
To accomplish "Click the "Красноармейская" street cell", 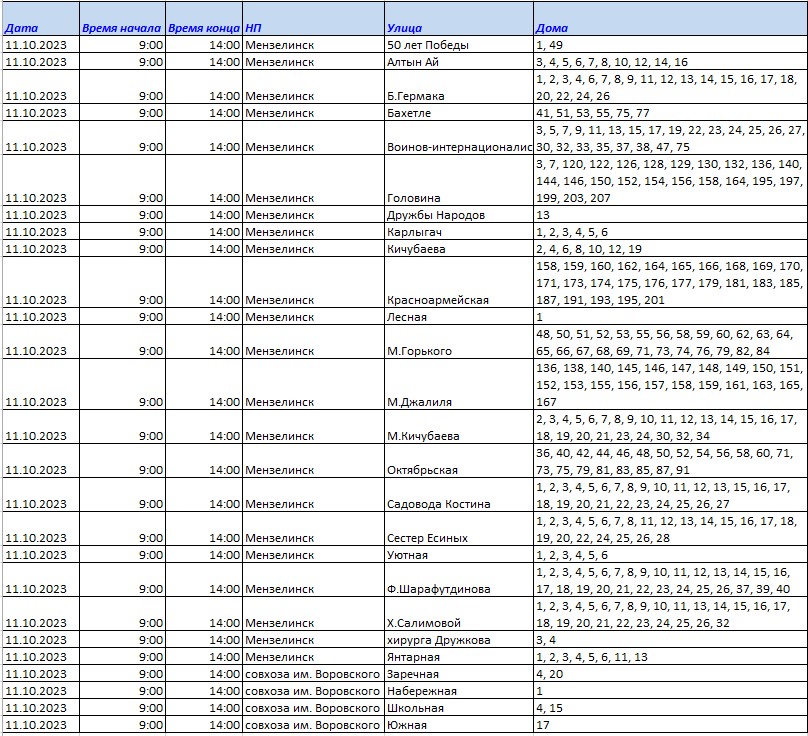I will point(457,300).
